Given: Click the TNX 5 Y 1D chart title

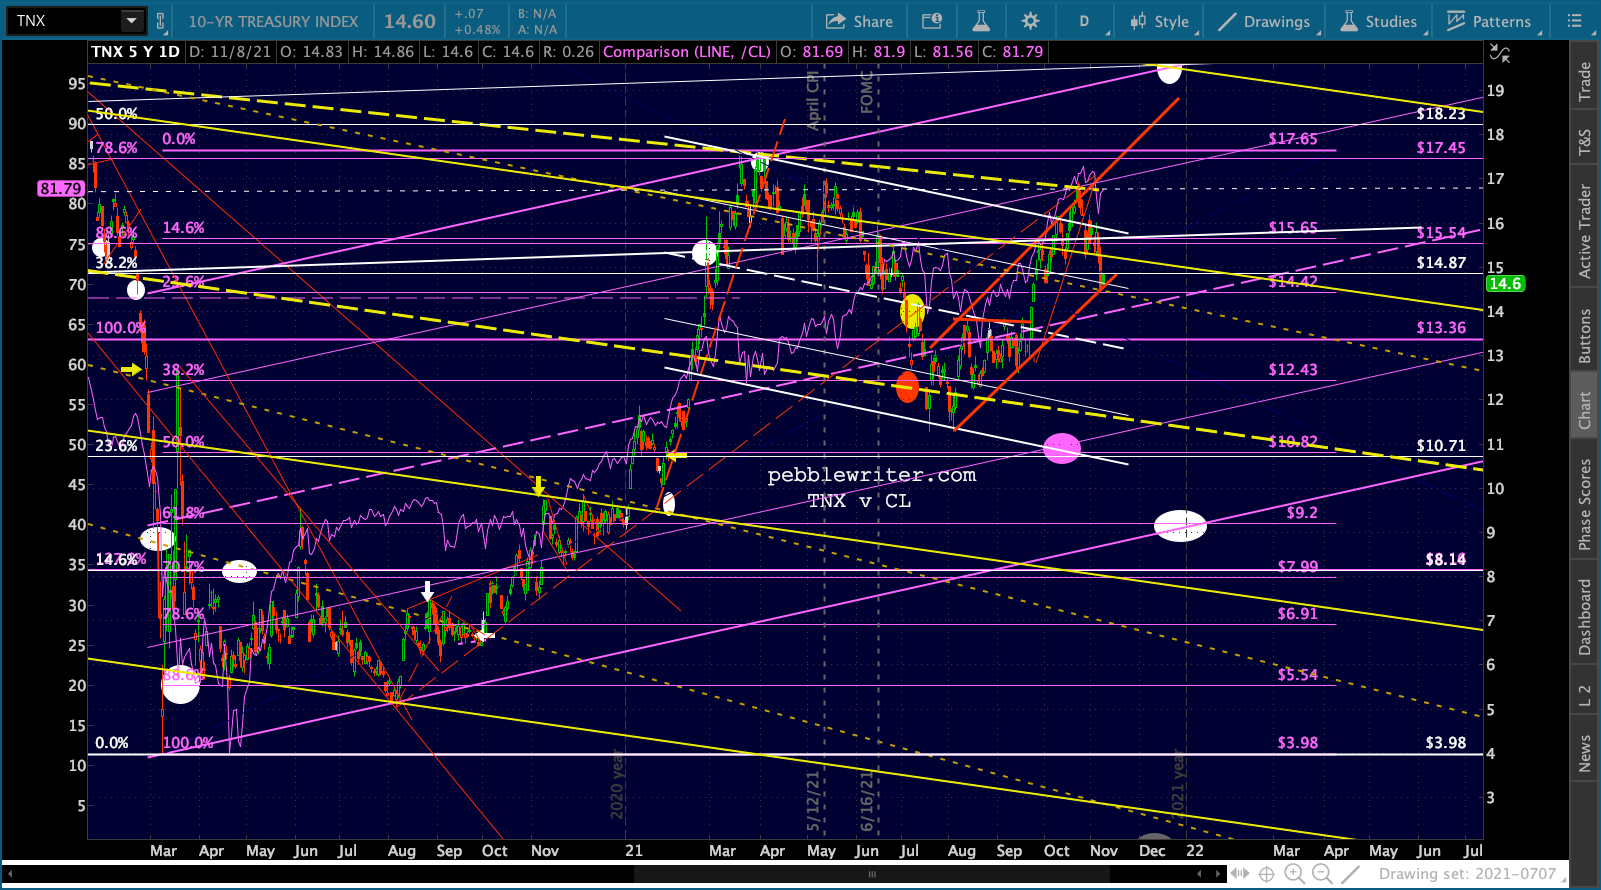Looking at the screenshot, I should click(x=135, y=52).
